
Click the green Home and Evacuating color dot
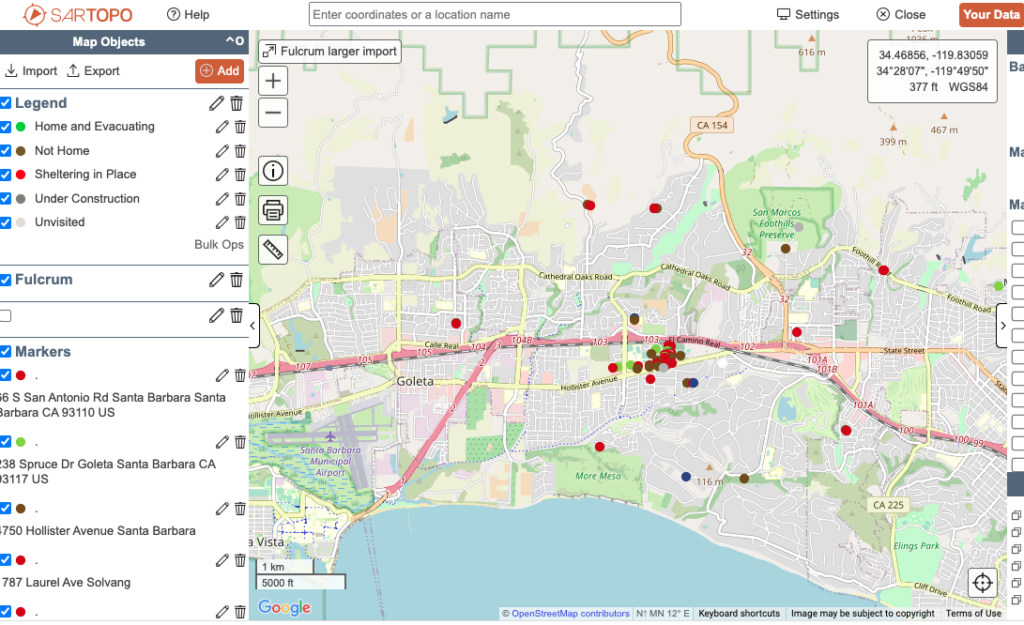[x=21, y=127]
